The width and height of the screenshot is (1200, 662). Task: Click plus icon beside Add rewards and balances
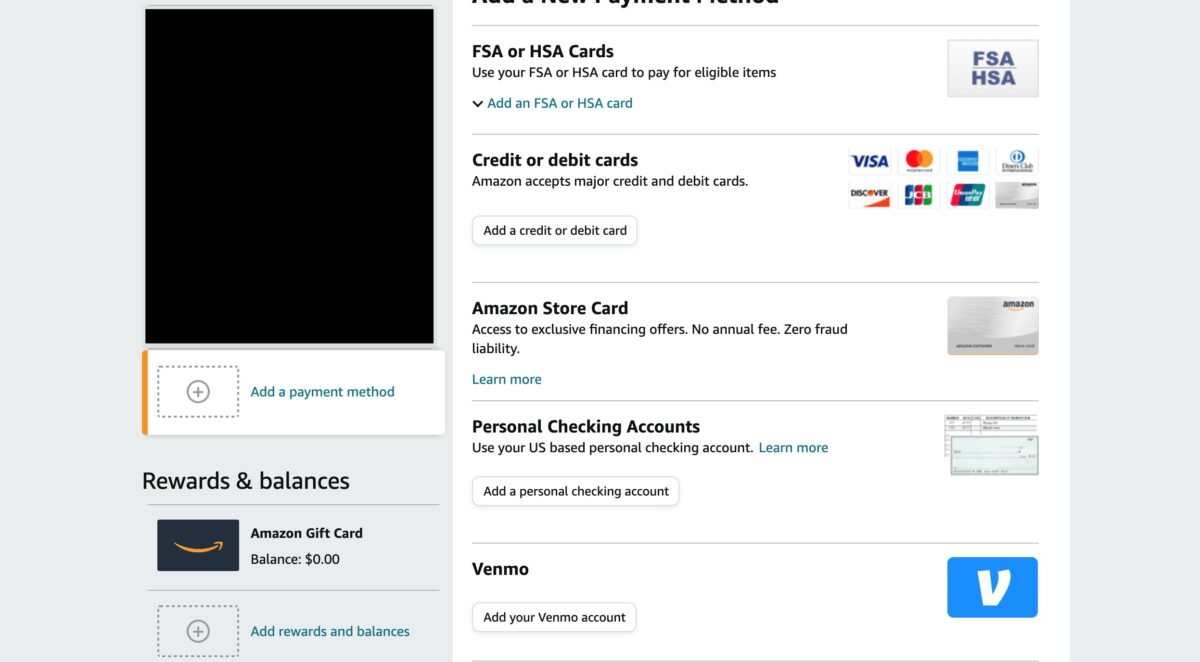198,631
